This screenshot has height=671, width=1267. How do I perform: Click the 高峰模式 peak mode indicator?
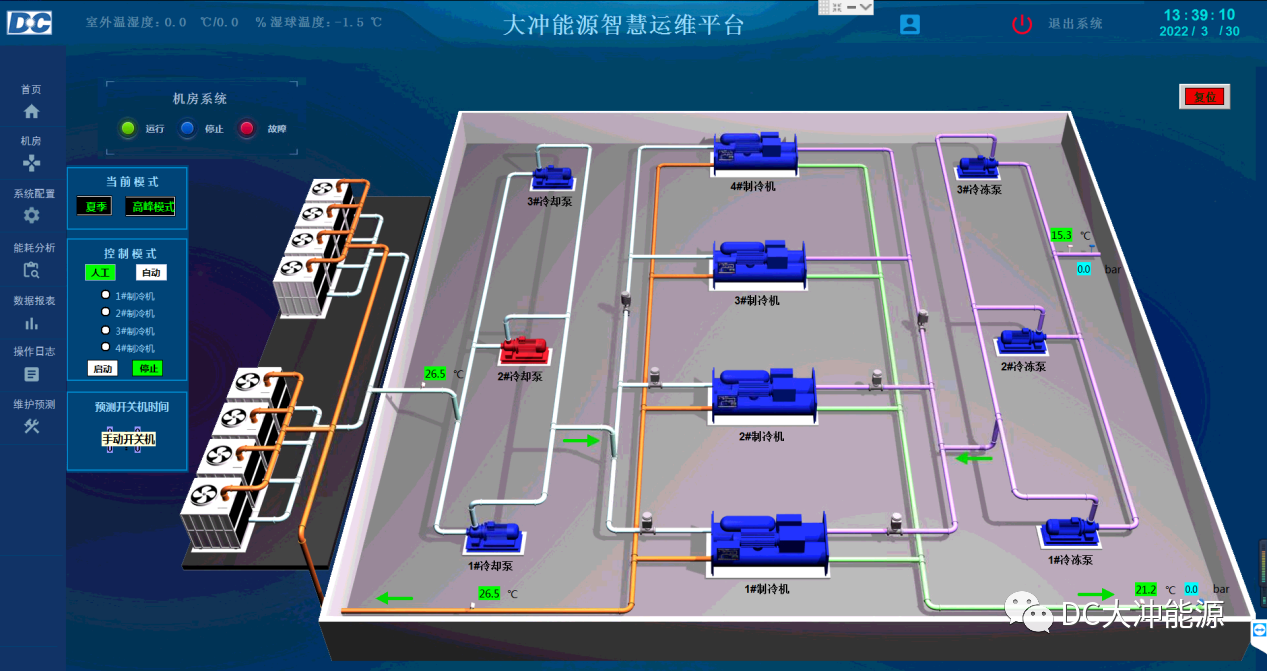coord(151,207)
